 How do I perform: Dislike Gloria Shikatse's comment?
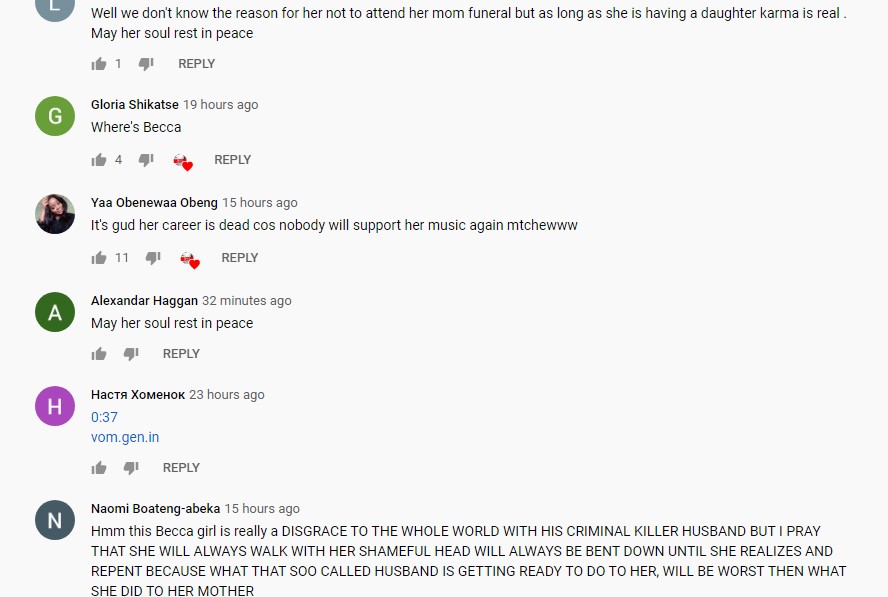click(146, 160)
